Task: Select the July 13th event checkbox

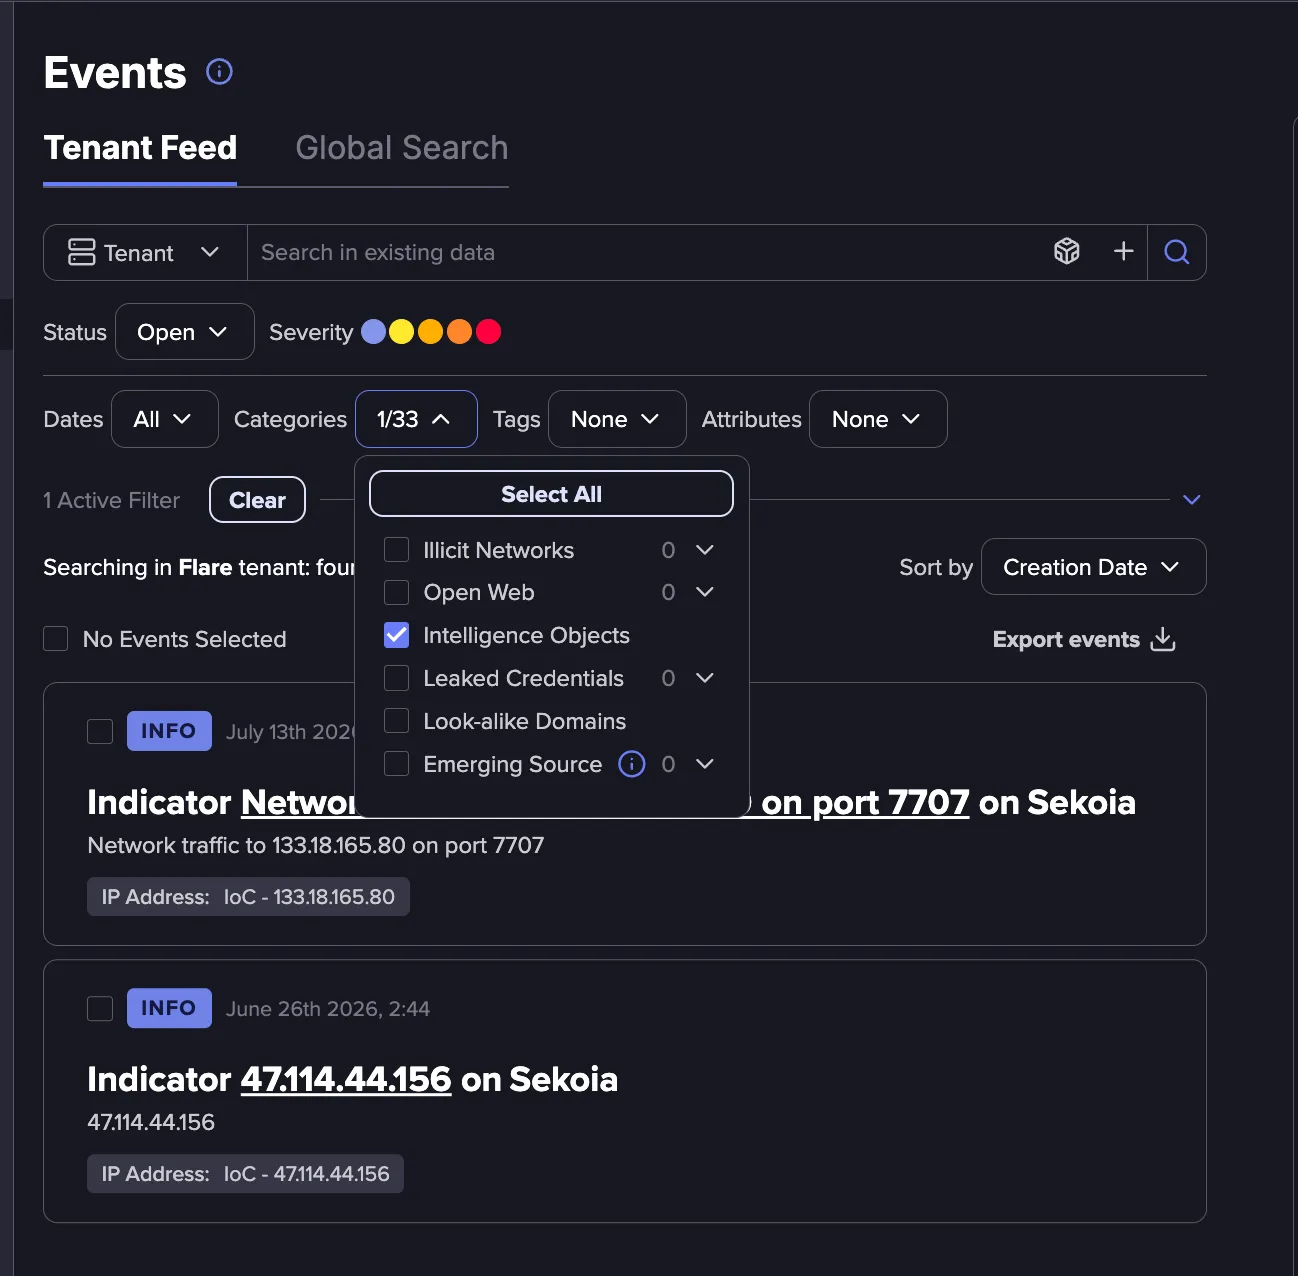Action: coord(100,731)
